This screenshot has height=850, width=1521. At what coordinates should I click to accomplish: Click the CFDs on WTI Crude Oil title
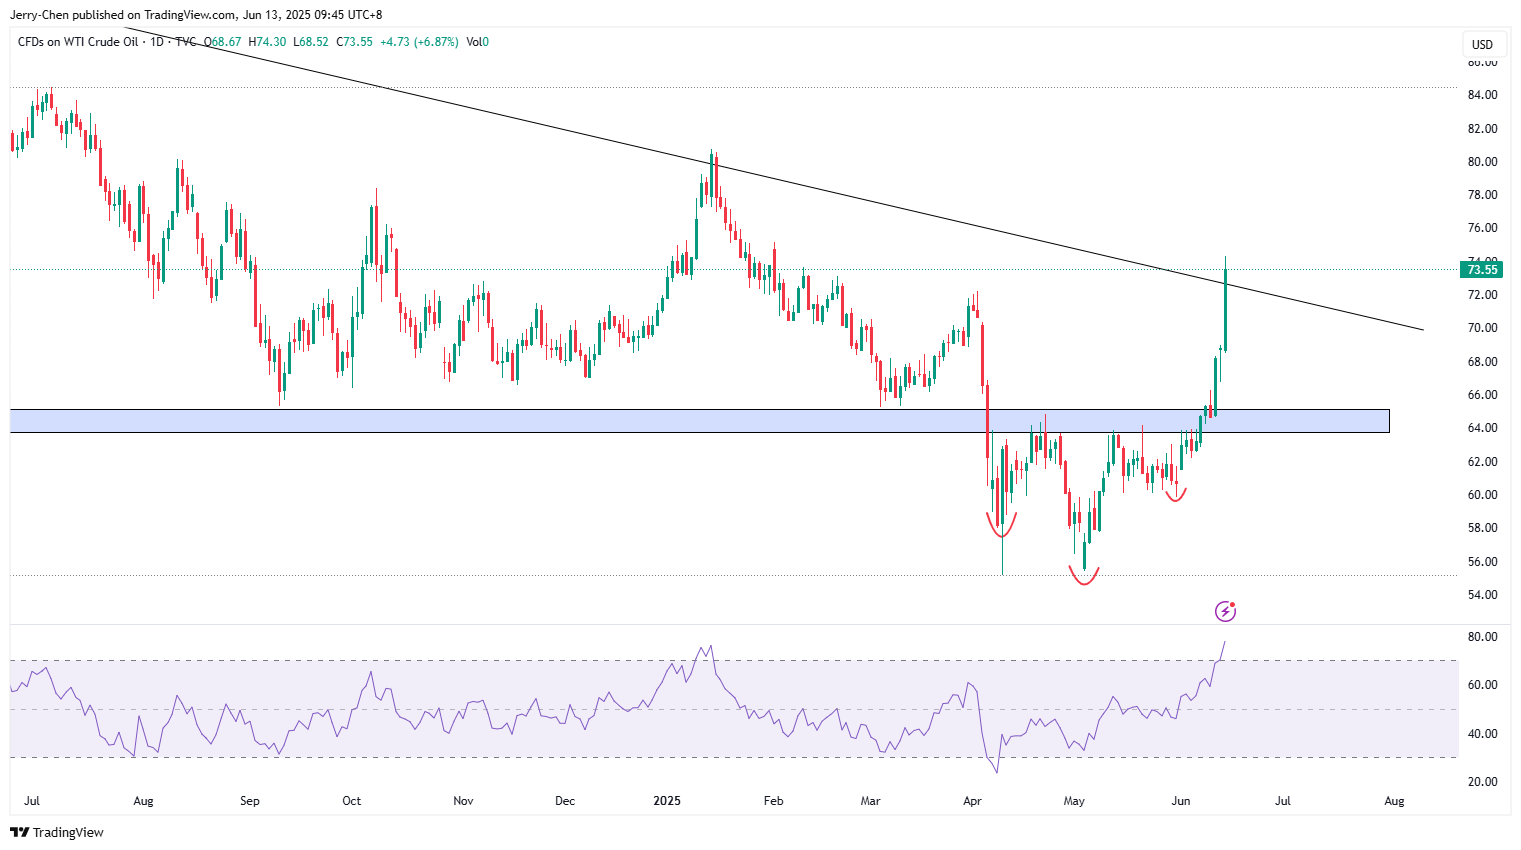tap(78, 42)
